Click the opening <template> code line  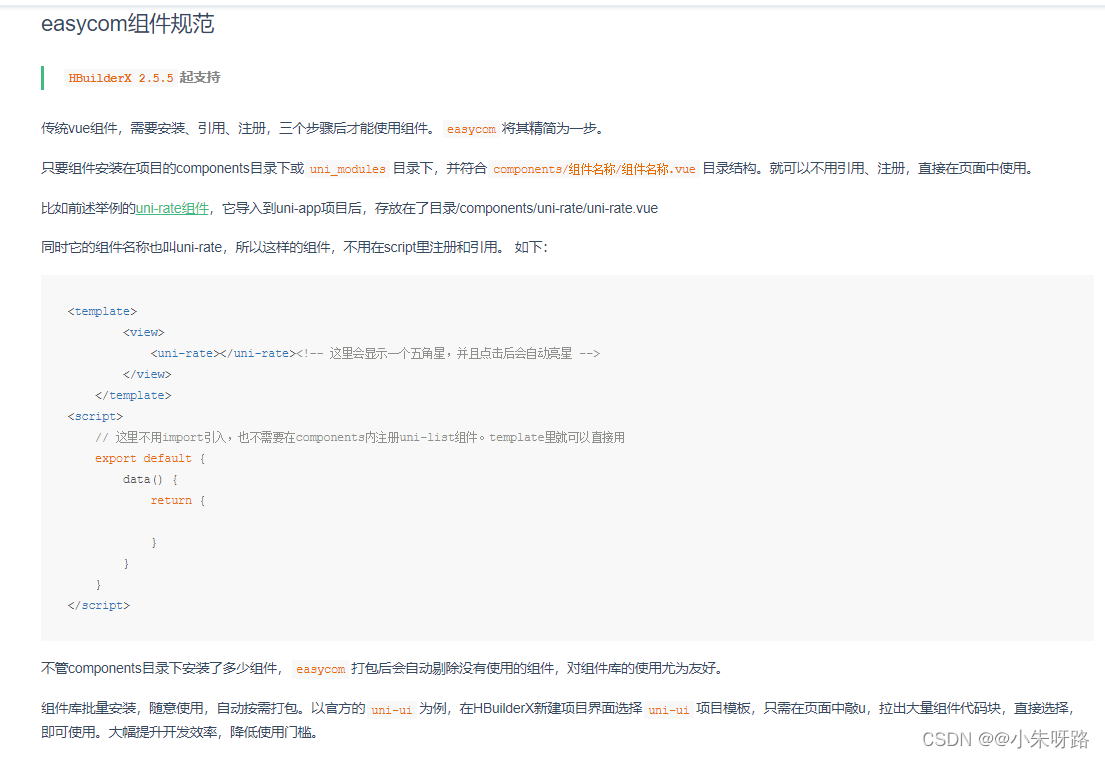102,311
